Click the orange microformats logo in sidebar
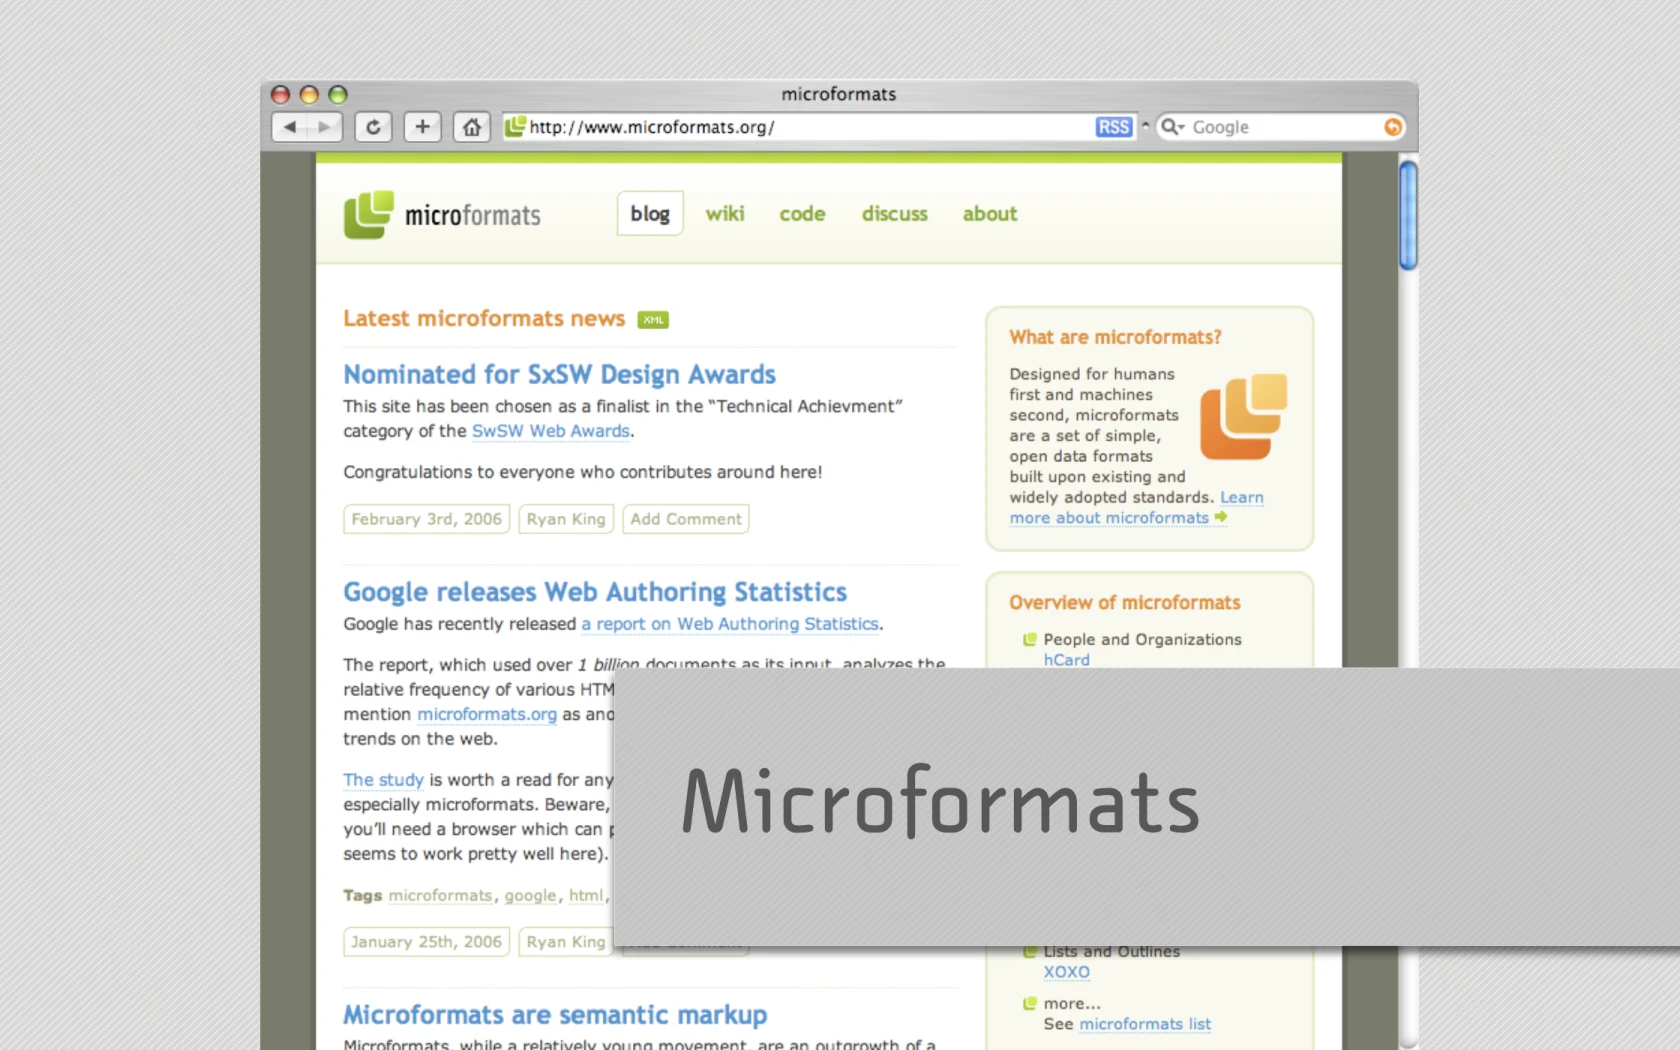Image resolution: width=1680 pixels, height=1050 pixels. pos(1243,417)
